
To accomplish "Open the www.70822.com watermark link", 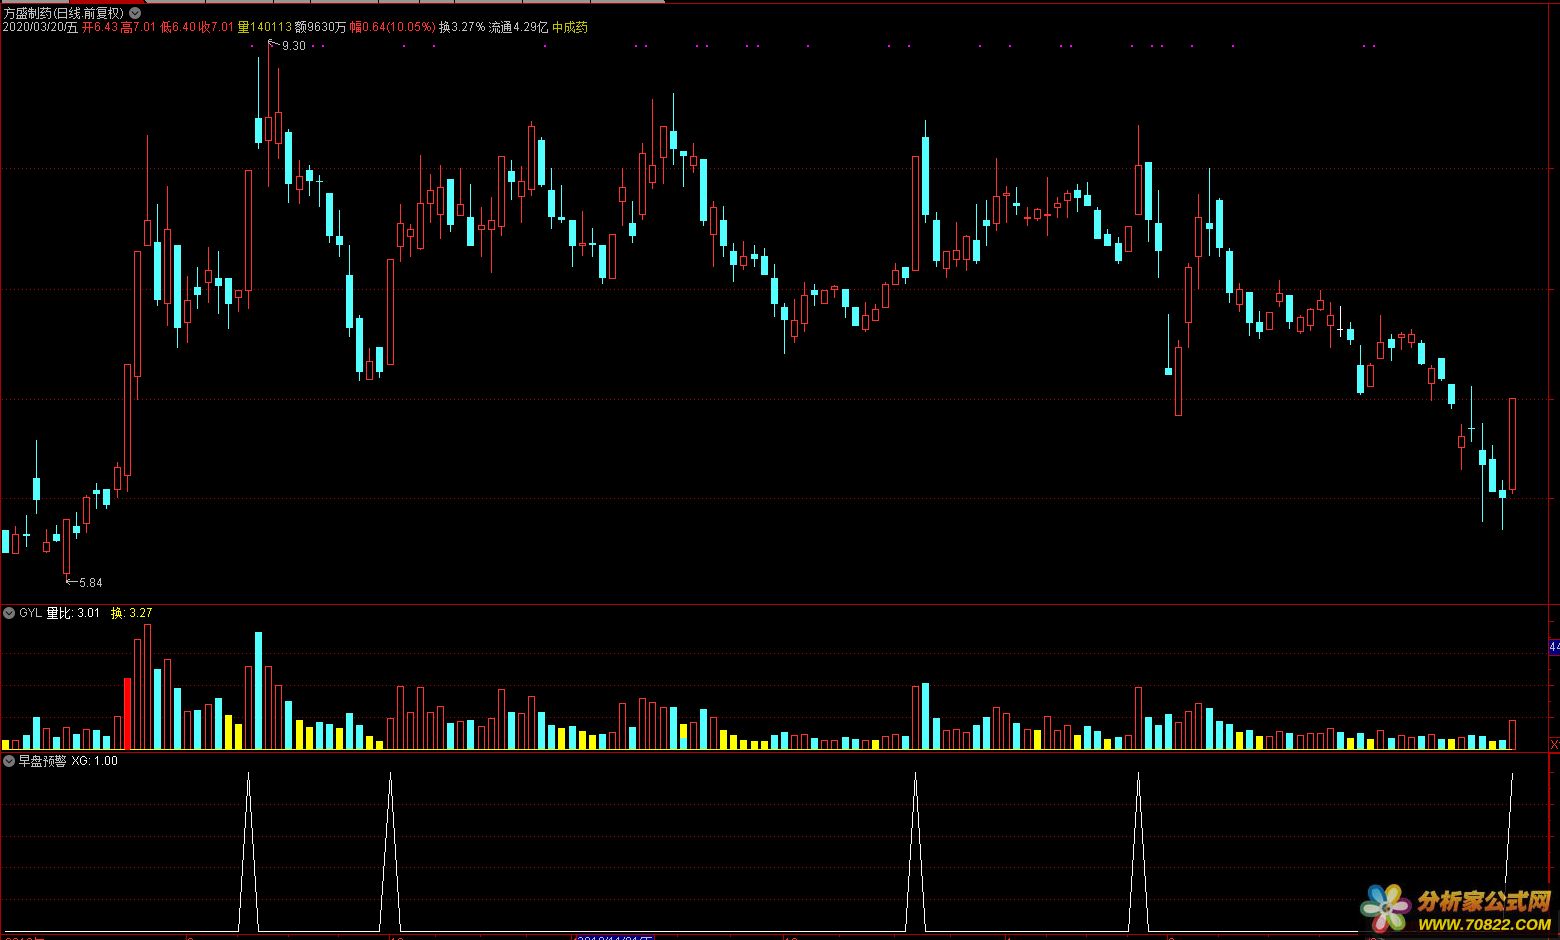I will point(1483,922).
